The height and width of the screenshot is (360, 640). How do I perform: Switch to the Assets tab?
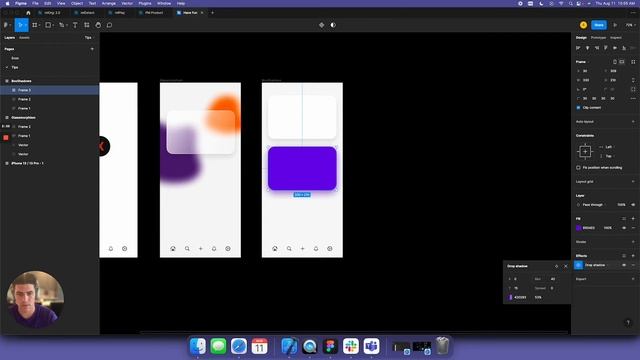coord(24,38)
